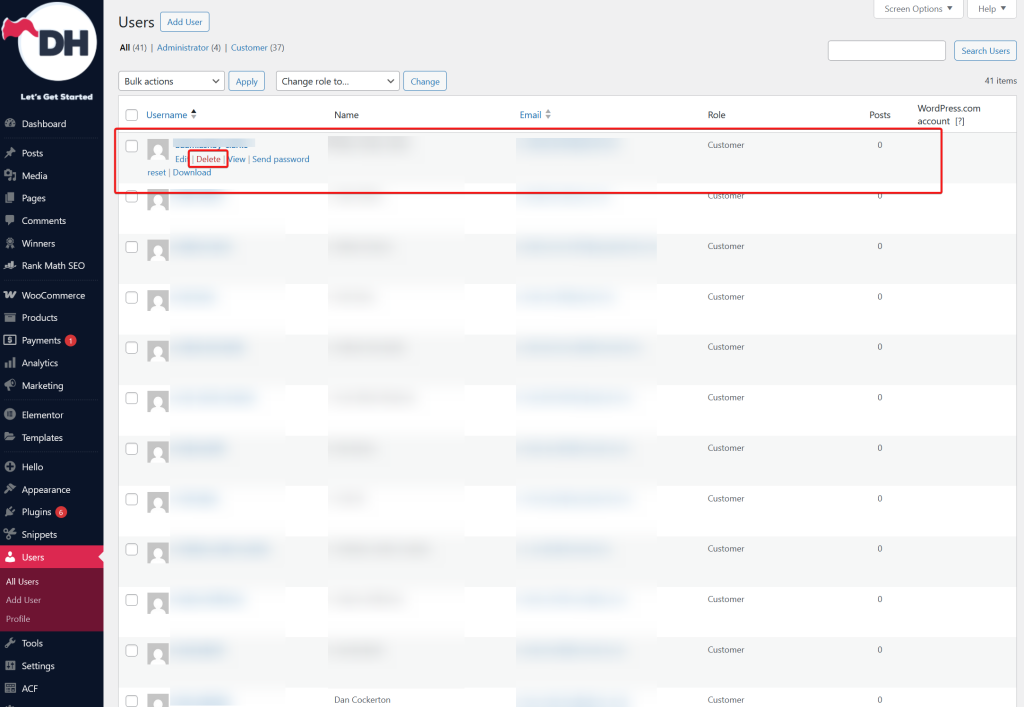Open Media via its sidebar icon
This screenshot has height=707, width=1024.
coord(10,176)
